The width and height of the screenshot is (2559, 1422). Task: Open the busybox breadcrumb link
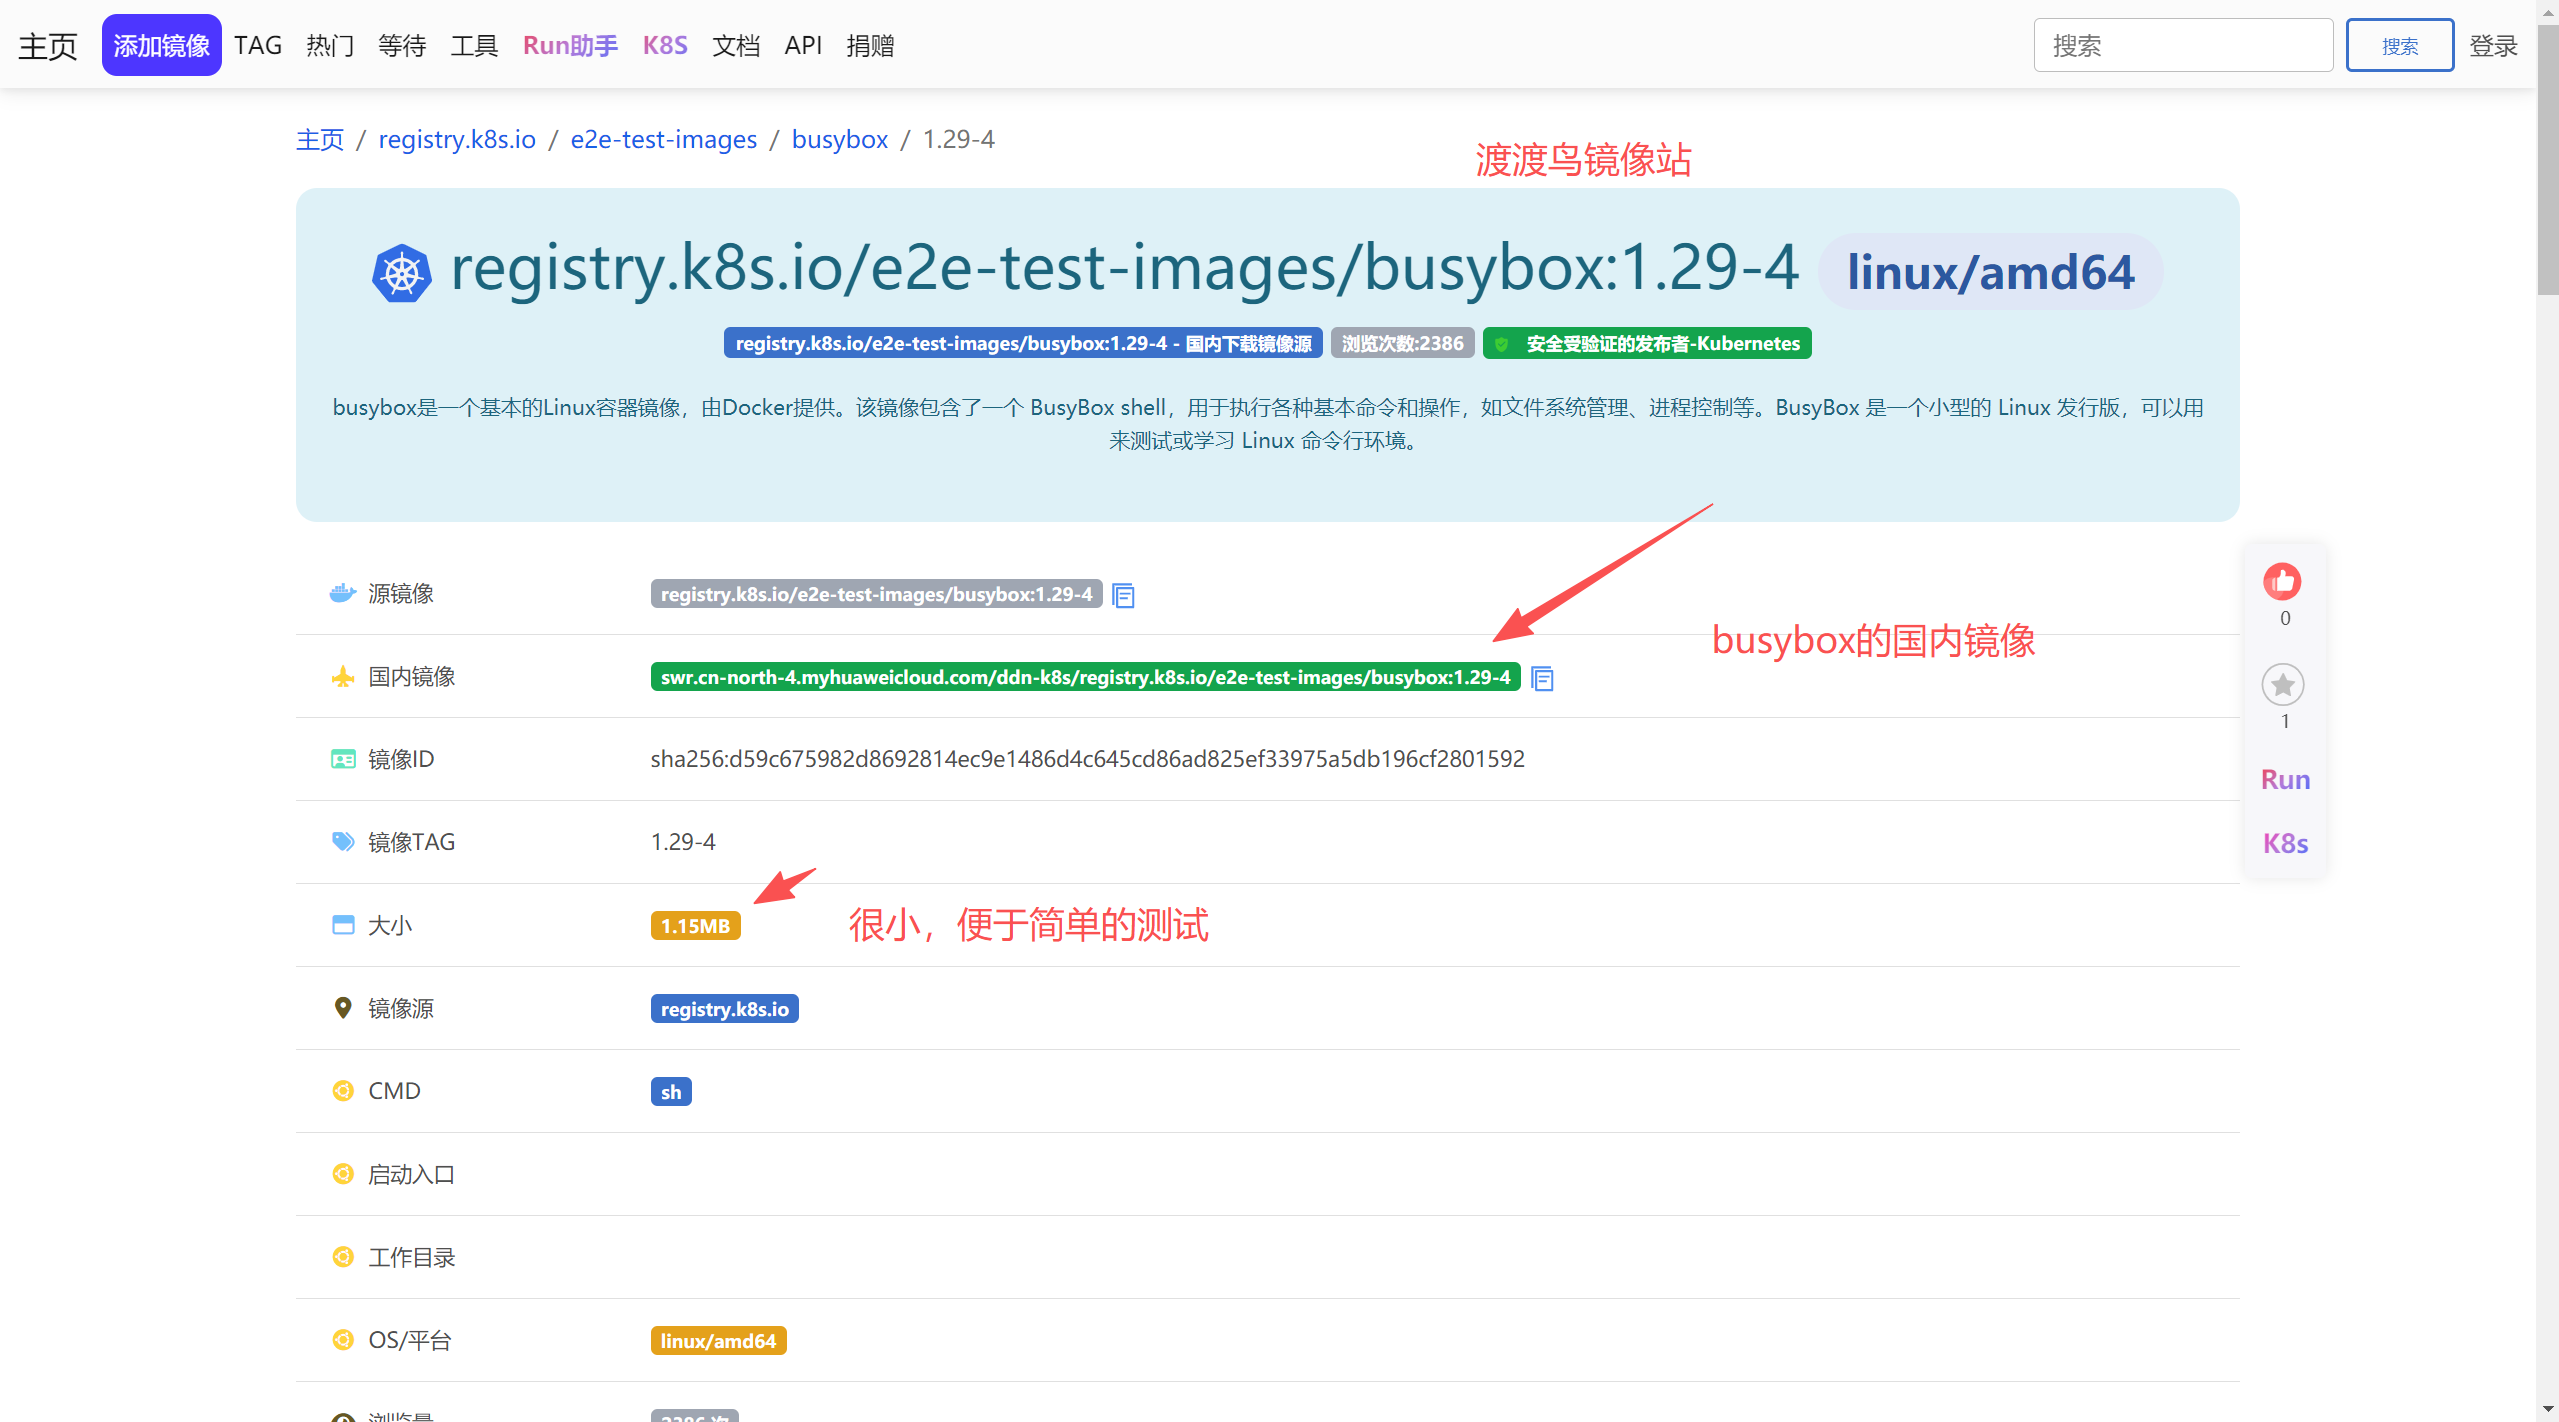(839, 140)
